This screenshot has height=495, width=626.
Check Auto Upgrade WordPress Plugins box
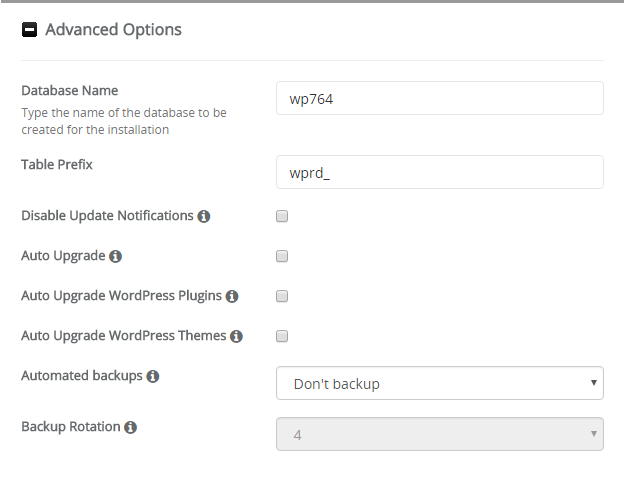point(282,296)
